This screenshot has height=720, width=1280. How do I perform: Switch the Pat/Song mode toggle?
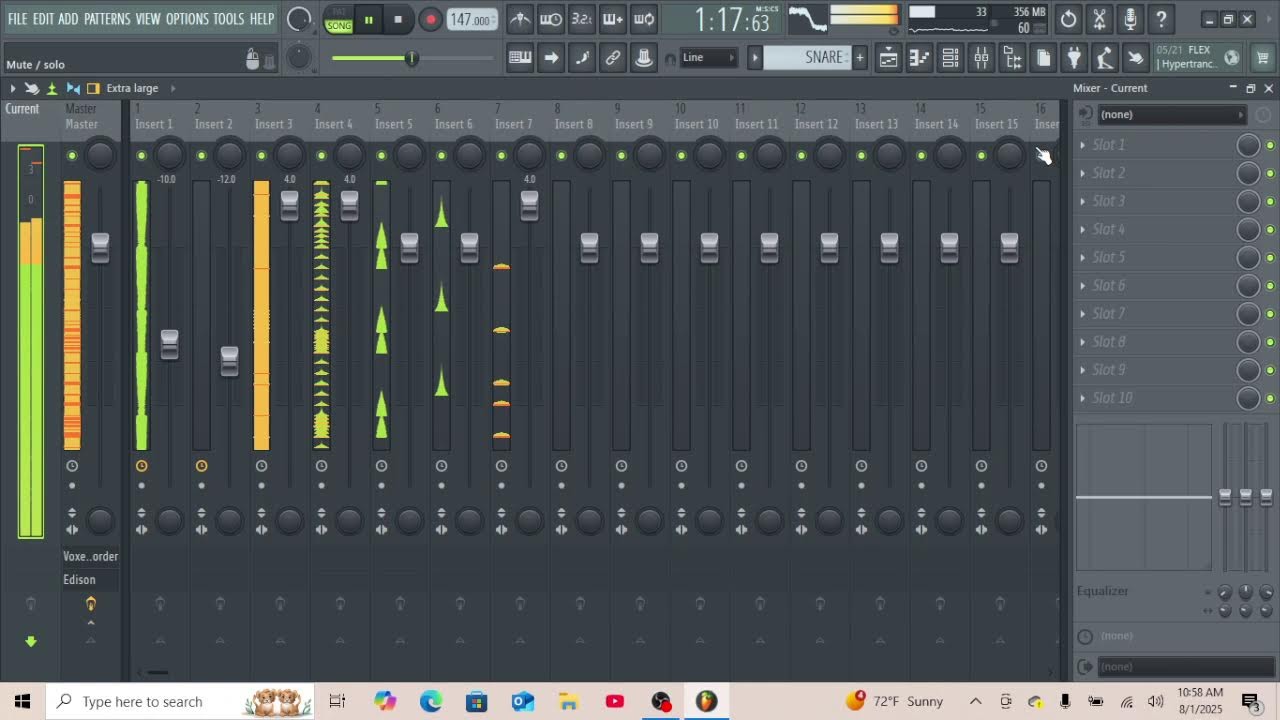pyautogui.click(x=339, y=19)
